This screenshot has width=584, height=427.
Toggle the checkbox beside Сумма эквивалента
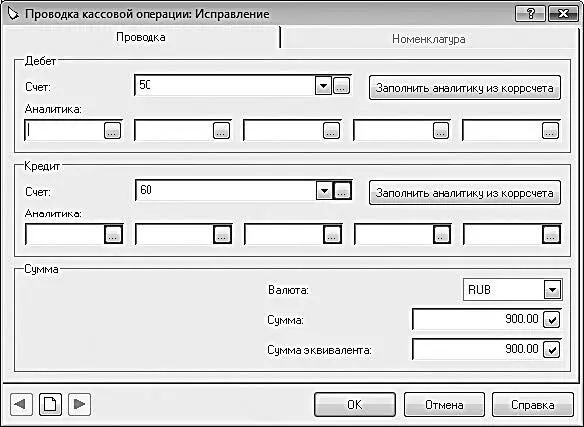[552, 349]
